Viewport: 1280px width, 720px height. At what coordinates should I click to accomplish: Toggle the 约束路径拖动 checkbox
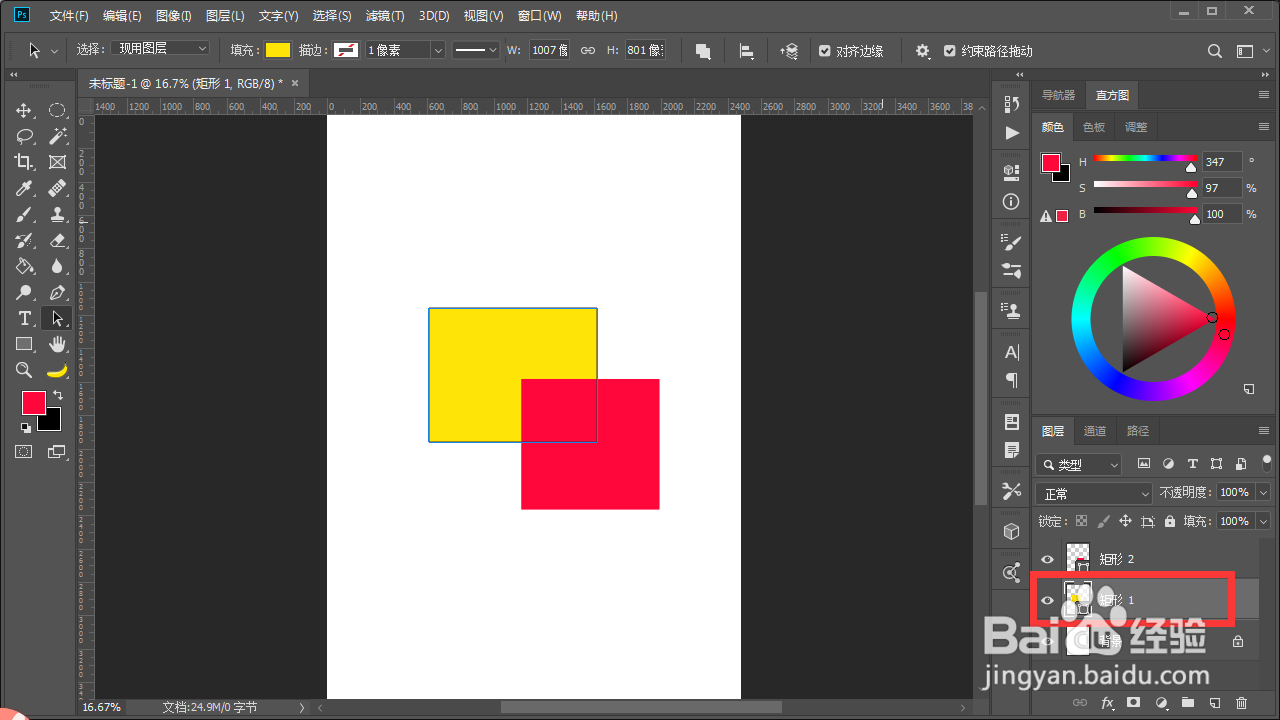pyautogui.click(x=950, y=51)
